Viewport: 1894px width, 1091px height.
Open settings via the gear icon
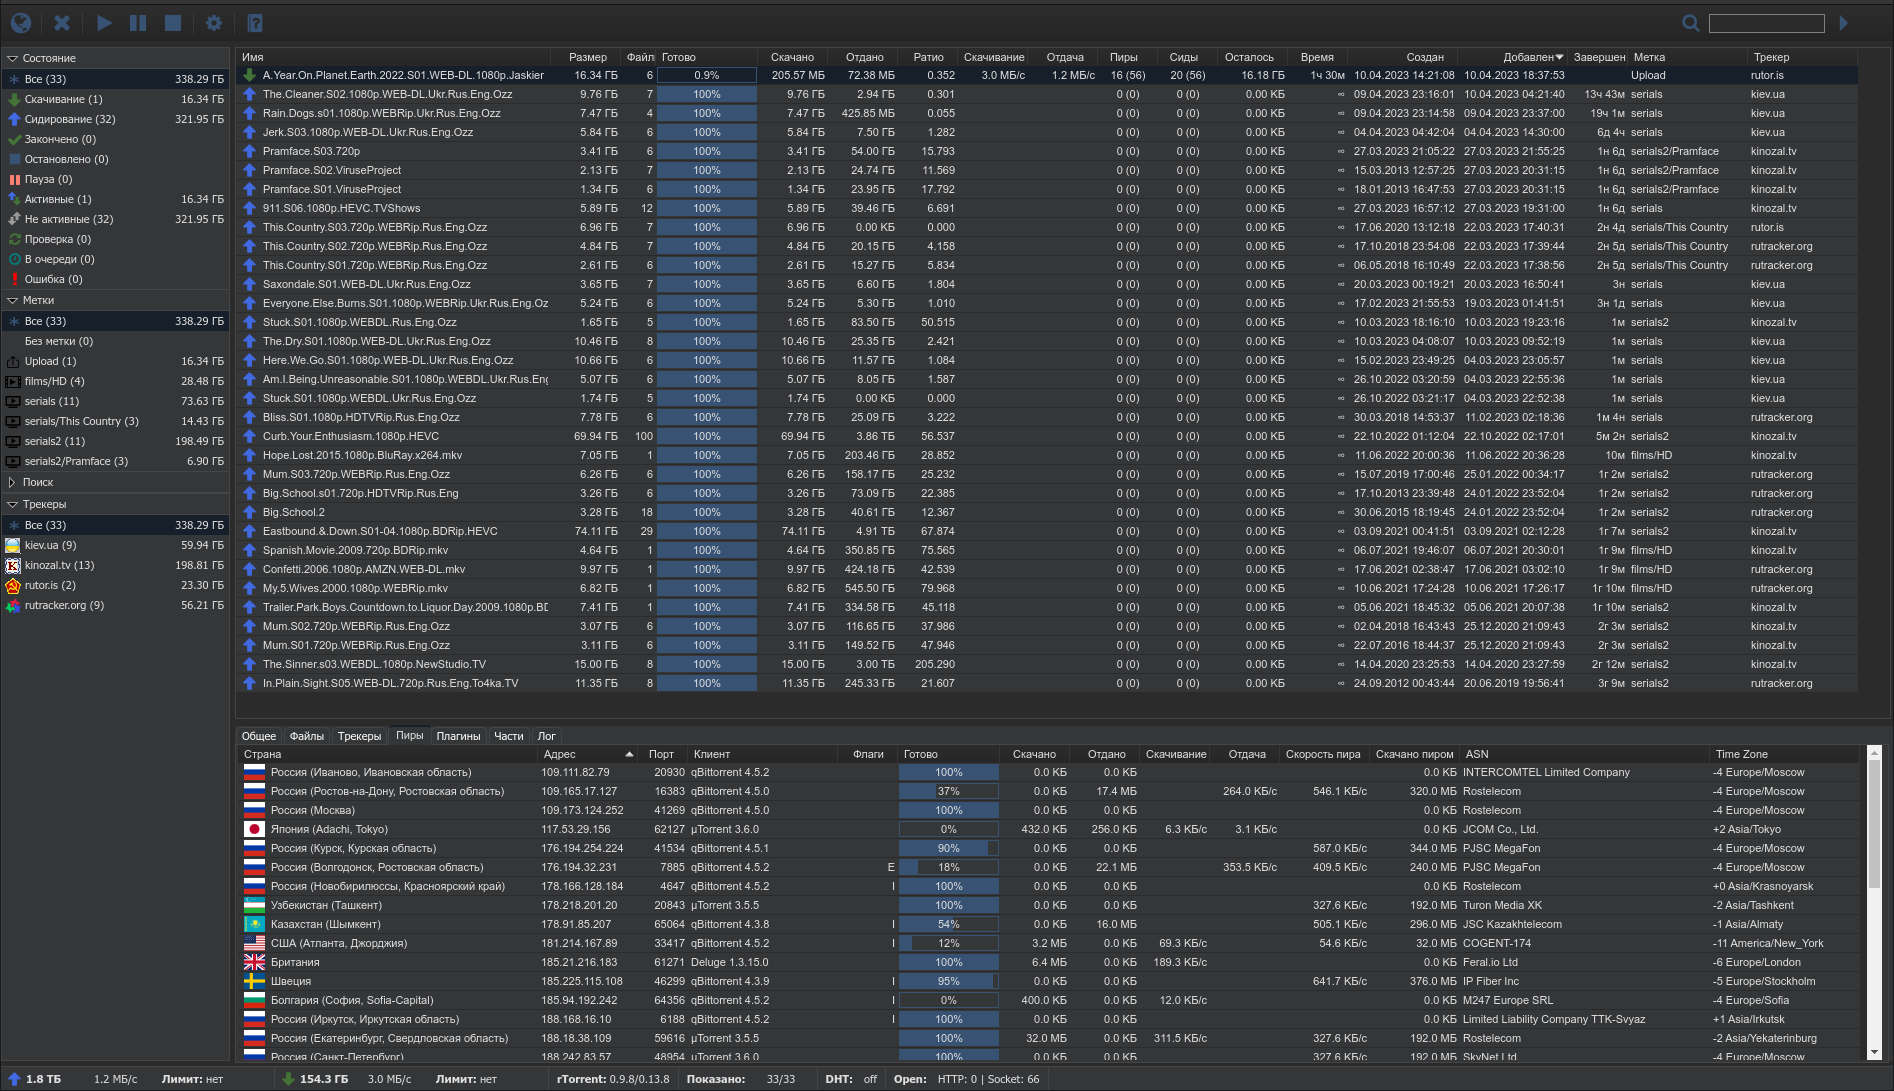[x=214, y=22]
